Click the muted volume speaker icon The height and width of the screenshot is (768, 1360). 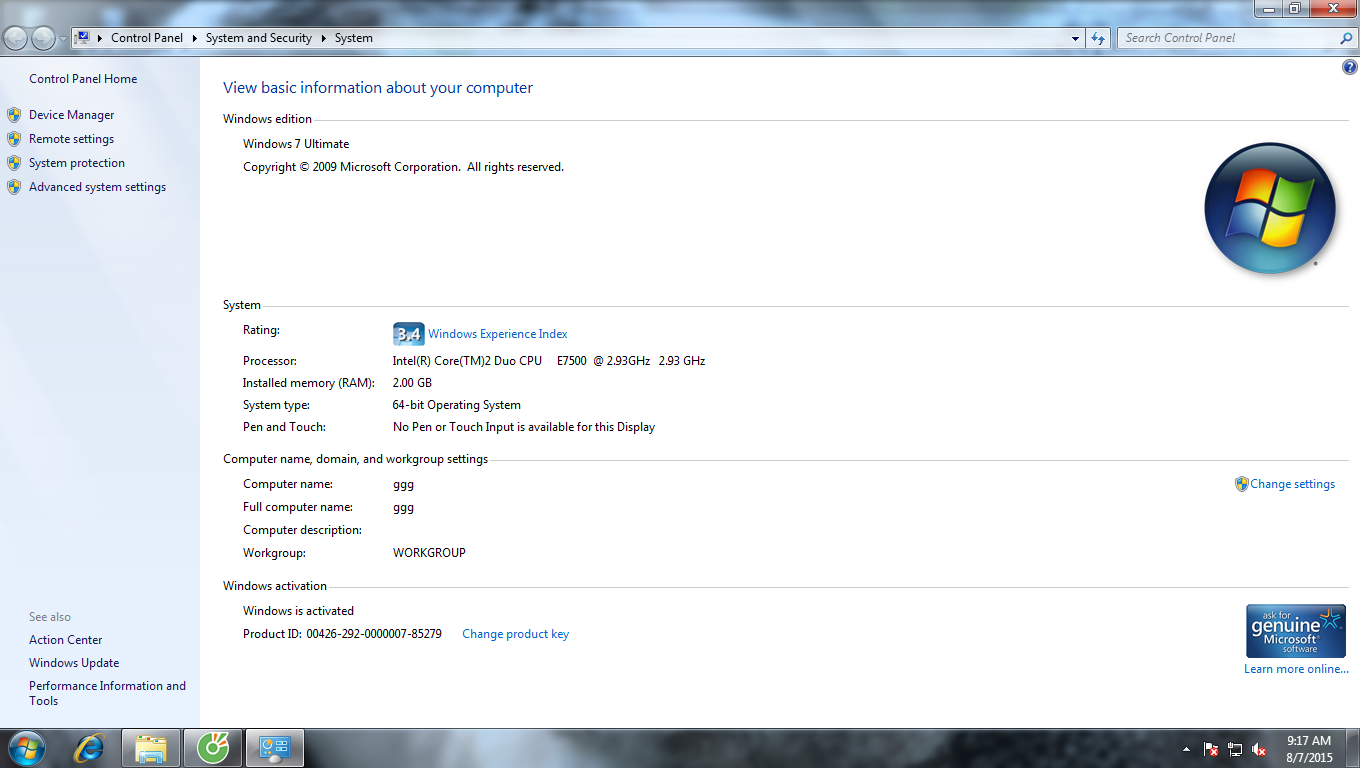1260,749
